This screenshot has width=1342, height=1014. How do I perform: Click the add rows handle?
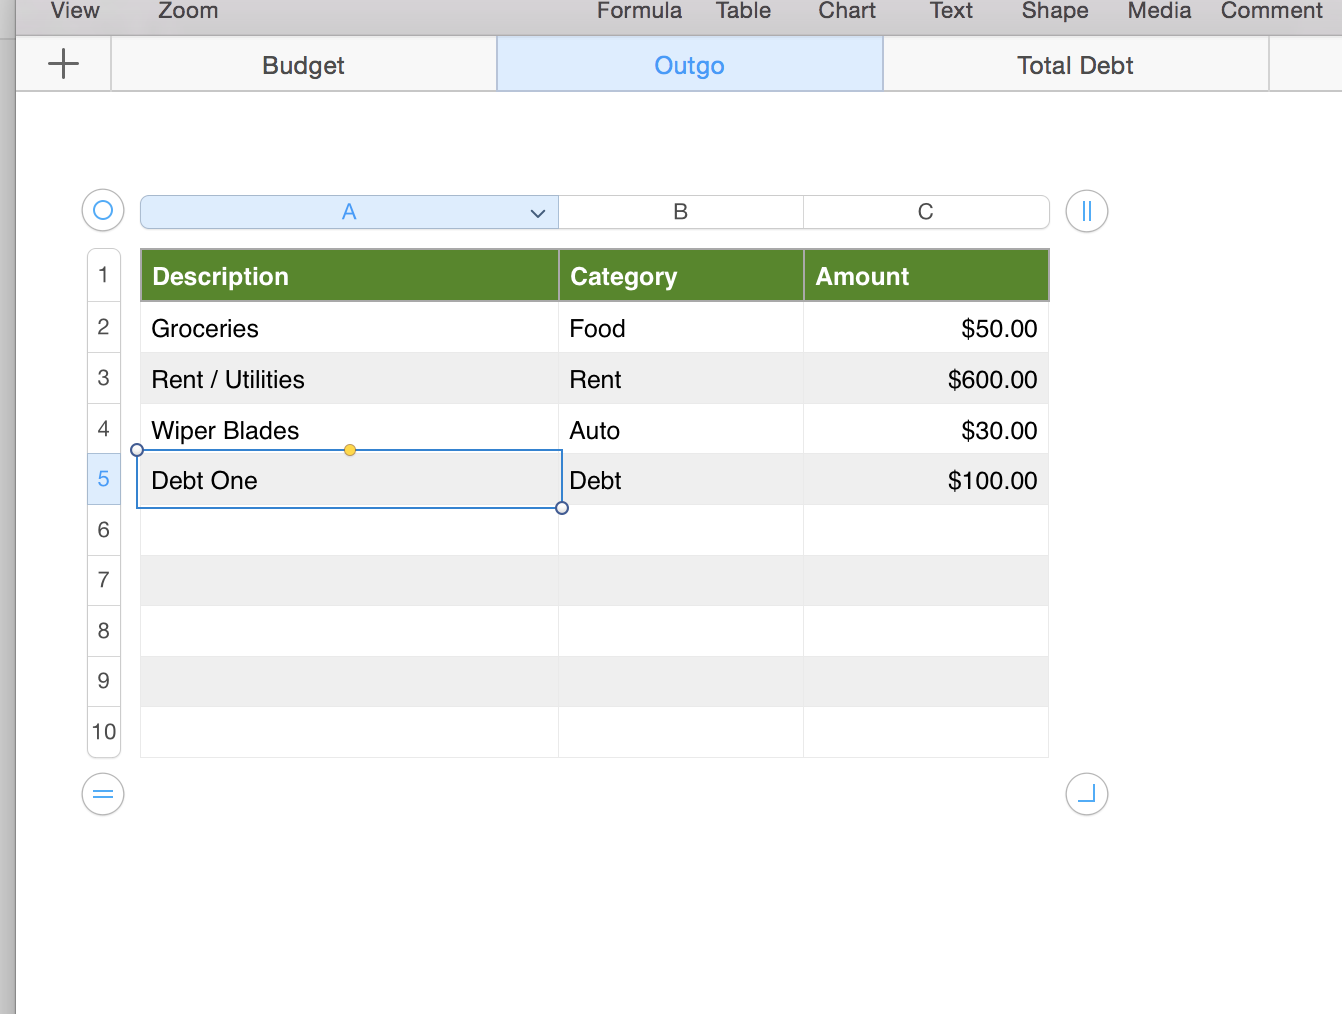coord(103,795)
